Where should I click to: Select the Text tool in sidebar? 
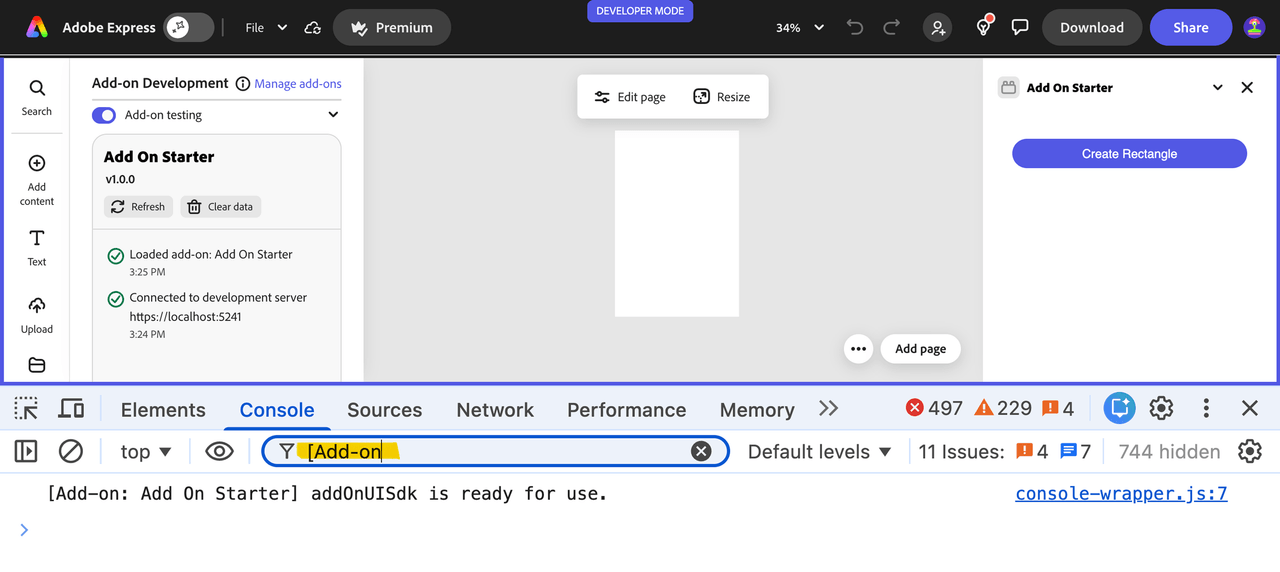(37, 247)
